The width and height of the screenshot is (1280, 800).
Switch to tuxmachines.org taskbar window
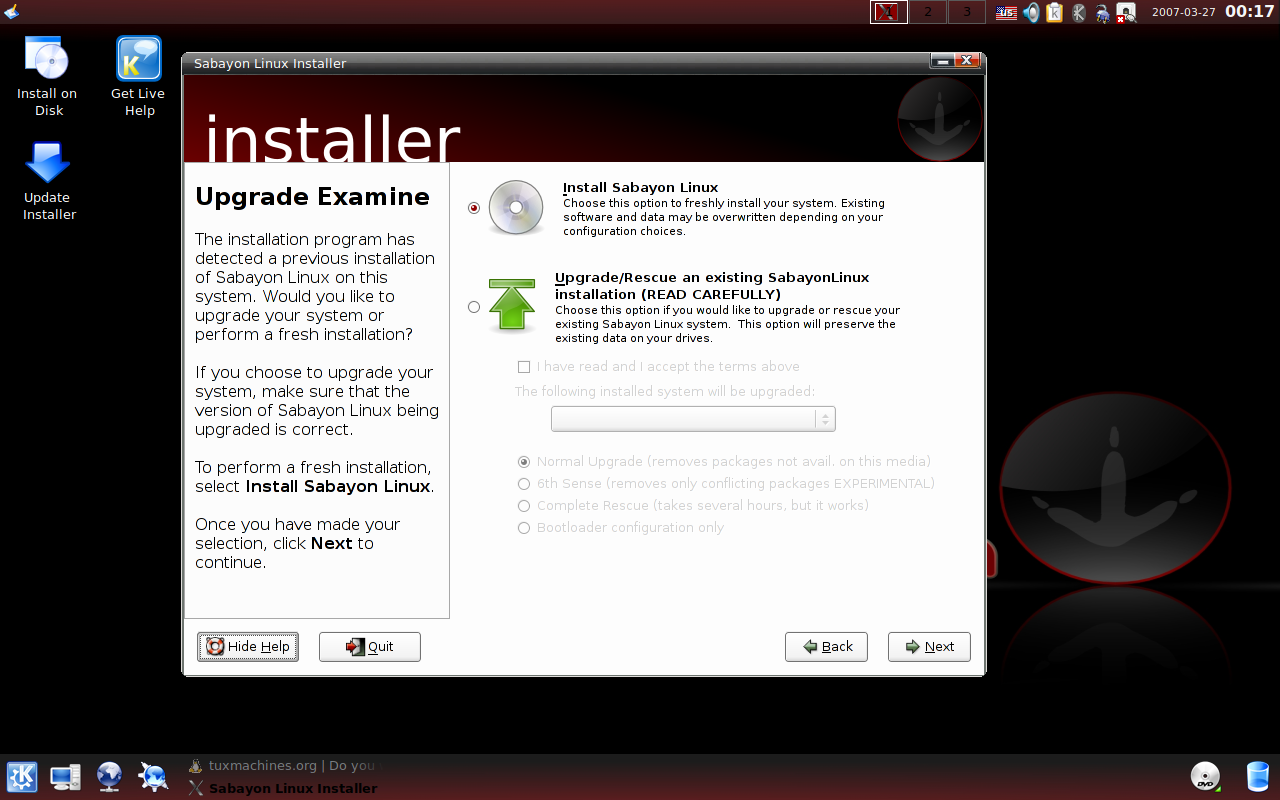click(x=284, y=766)
